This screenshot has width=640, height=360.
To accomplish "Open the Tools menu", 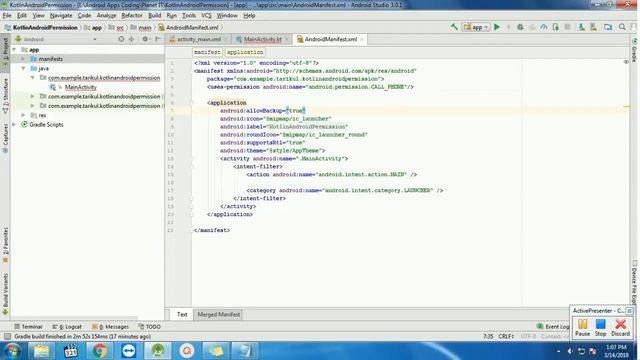I will click(x=189, y=16).
